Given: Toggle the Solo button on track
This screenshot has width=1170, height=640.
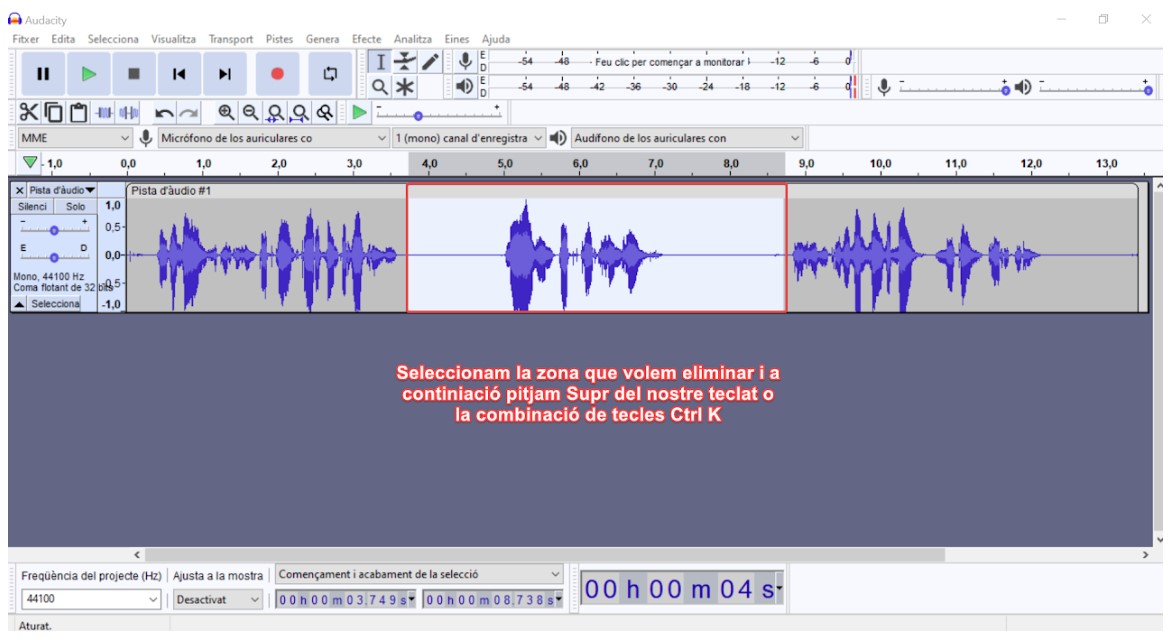Looking at the screenshot, I should [75, 206].
